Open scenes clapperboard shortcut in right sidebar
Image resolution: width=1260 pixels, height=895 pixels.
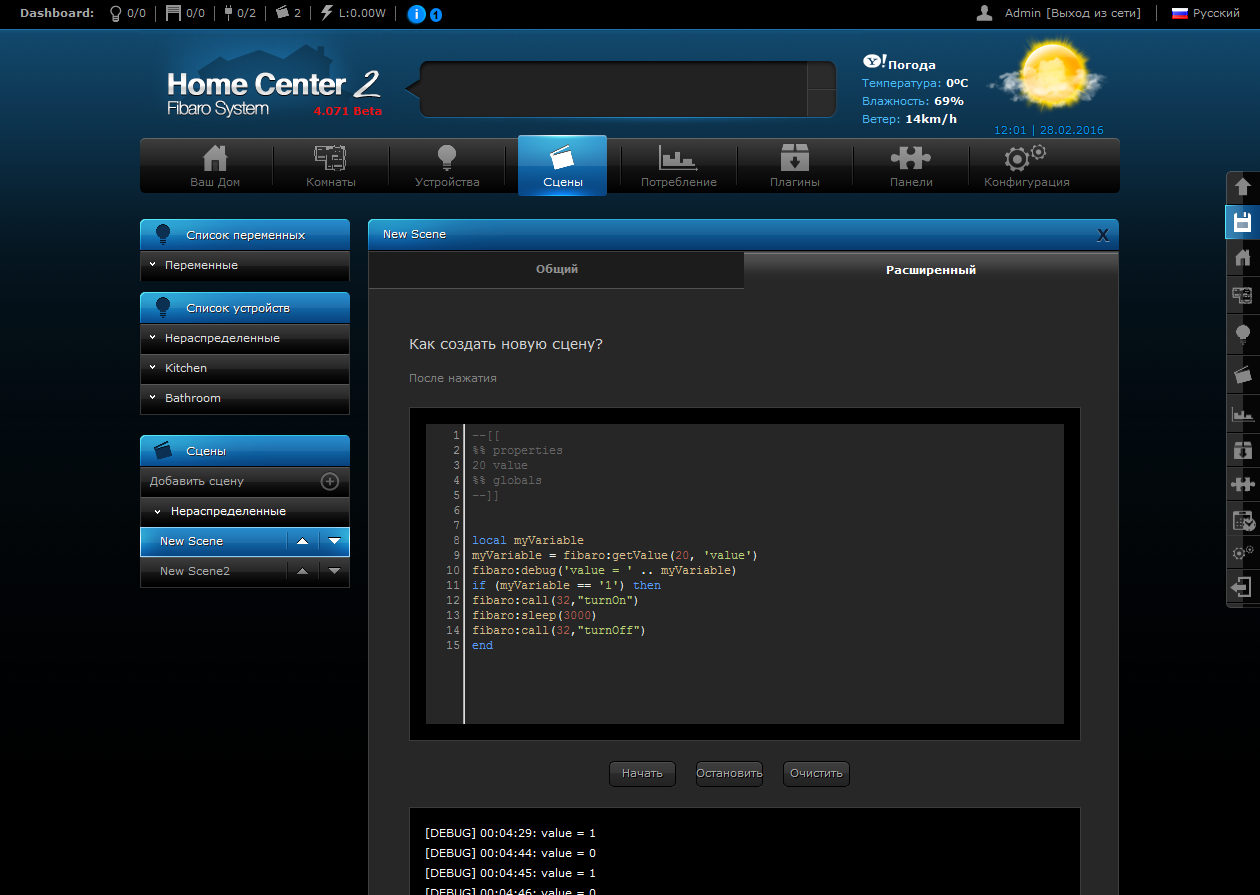1243,374
